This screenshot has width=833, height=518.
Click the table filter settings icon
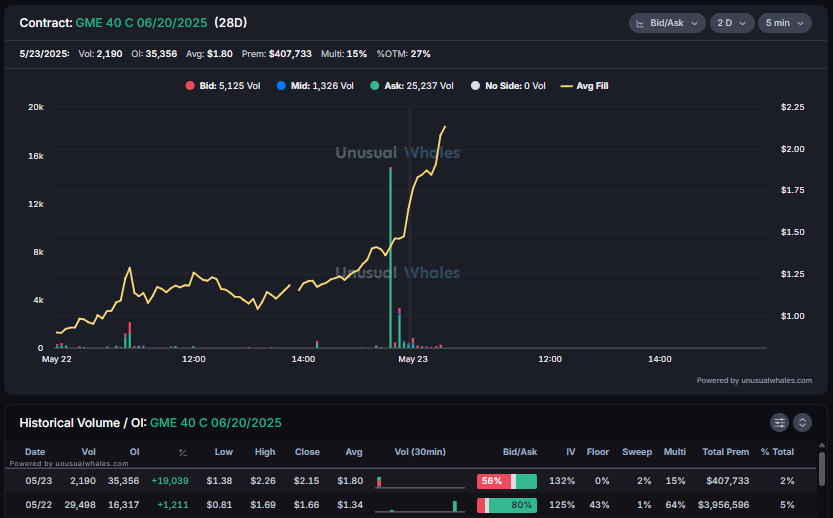(x=779, y=423)
